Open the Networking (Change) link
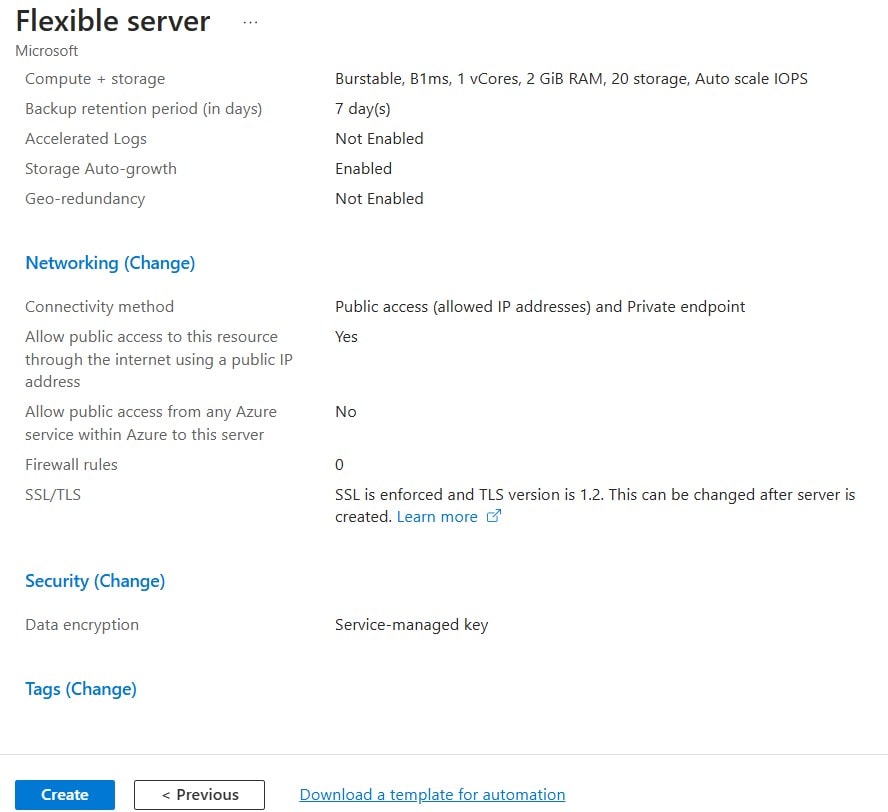The image size is (888, 812). (110, 263)
